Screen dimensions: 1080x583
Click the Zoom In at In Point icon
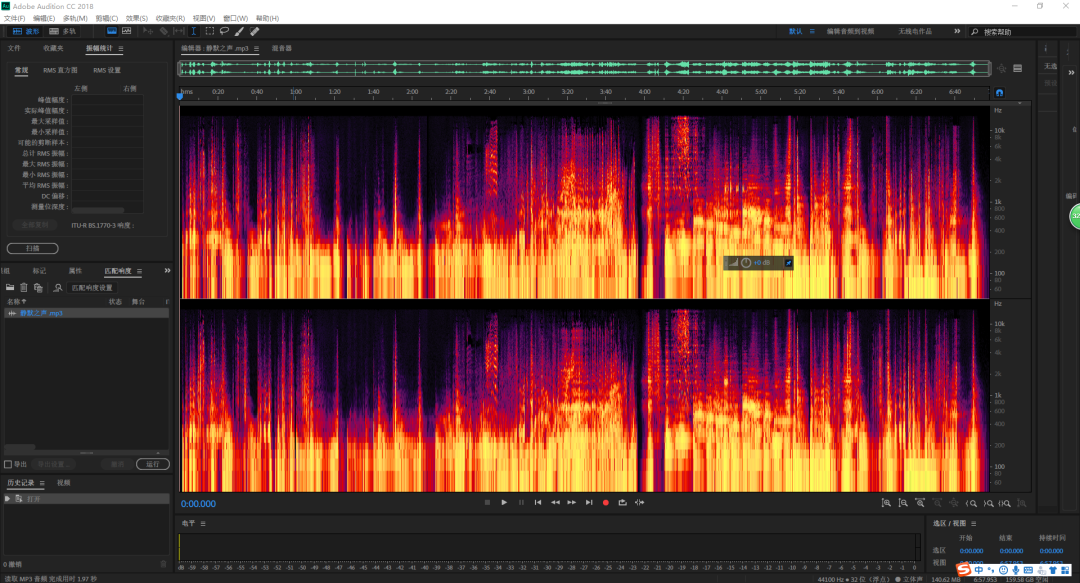coord(971,503)
